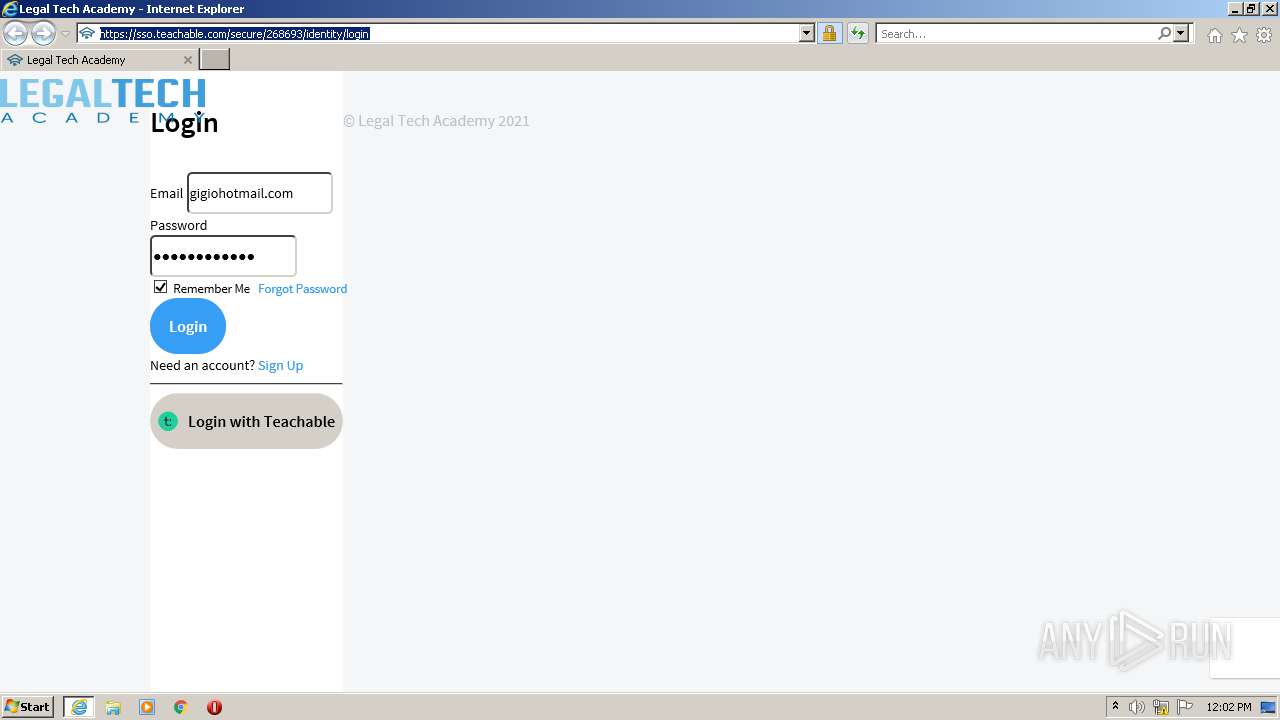The height and width of the screenshot is (720, 1280).
Task: Close the Legal Tech Academy tab
Action: (x=187, y=60)
